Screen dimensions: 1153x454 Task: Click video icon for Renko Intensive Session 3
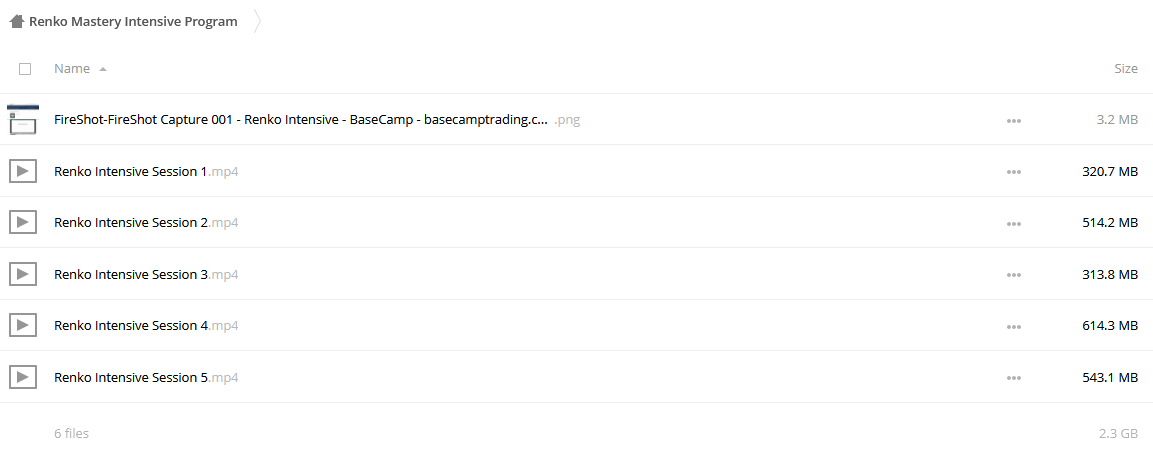23,274
